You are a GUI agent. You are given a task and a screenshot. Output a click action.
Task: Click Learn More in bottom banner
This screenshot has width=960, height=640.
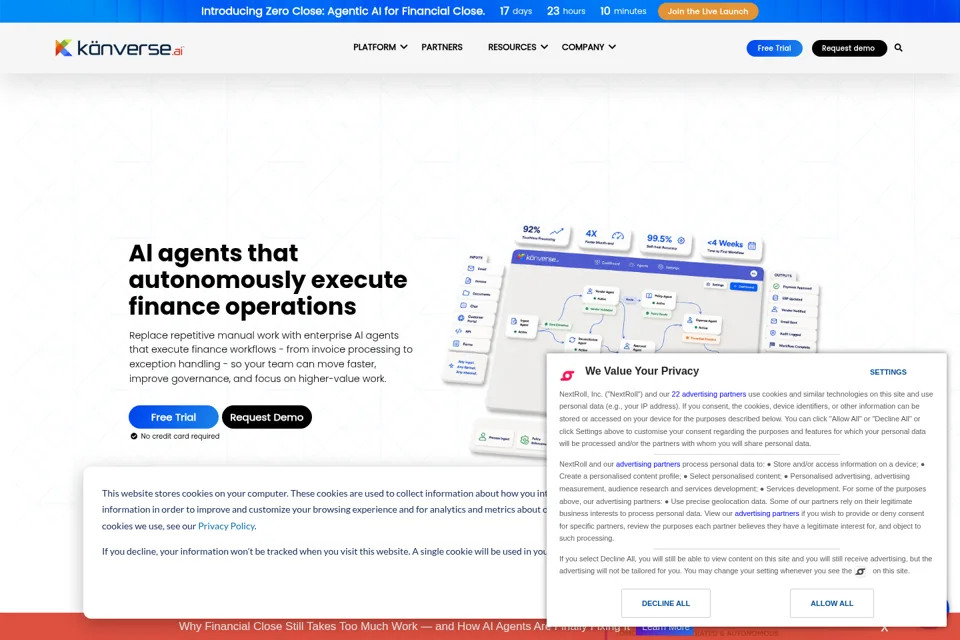[666, 627]
